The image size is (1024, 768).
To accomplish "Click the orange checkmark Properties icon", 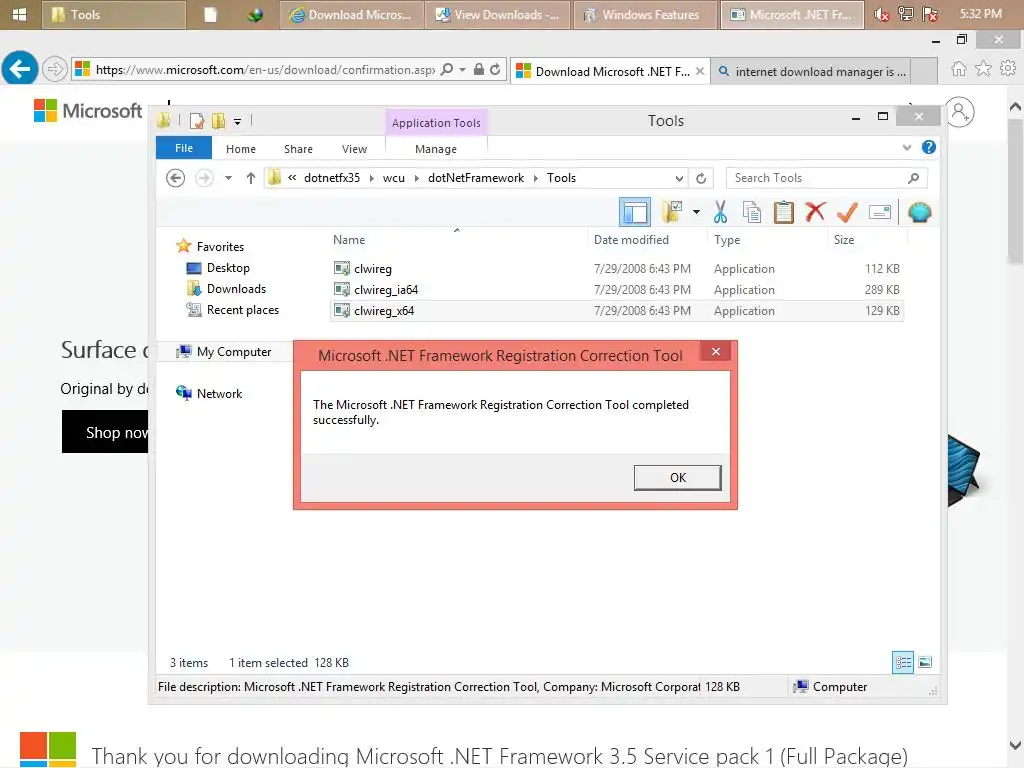I will [x=847, y=212].
